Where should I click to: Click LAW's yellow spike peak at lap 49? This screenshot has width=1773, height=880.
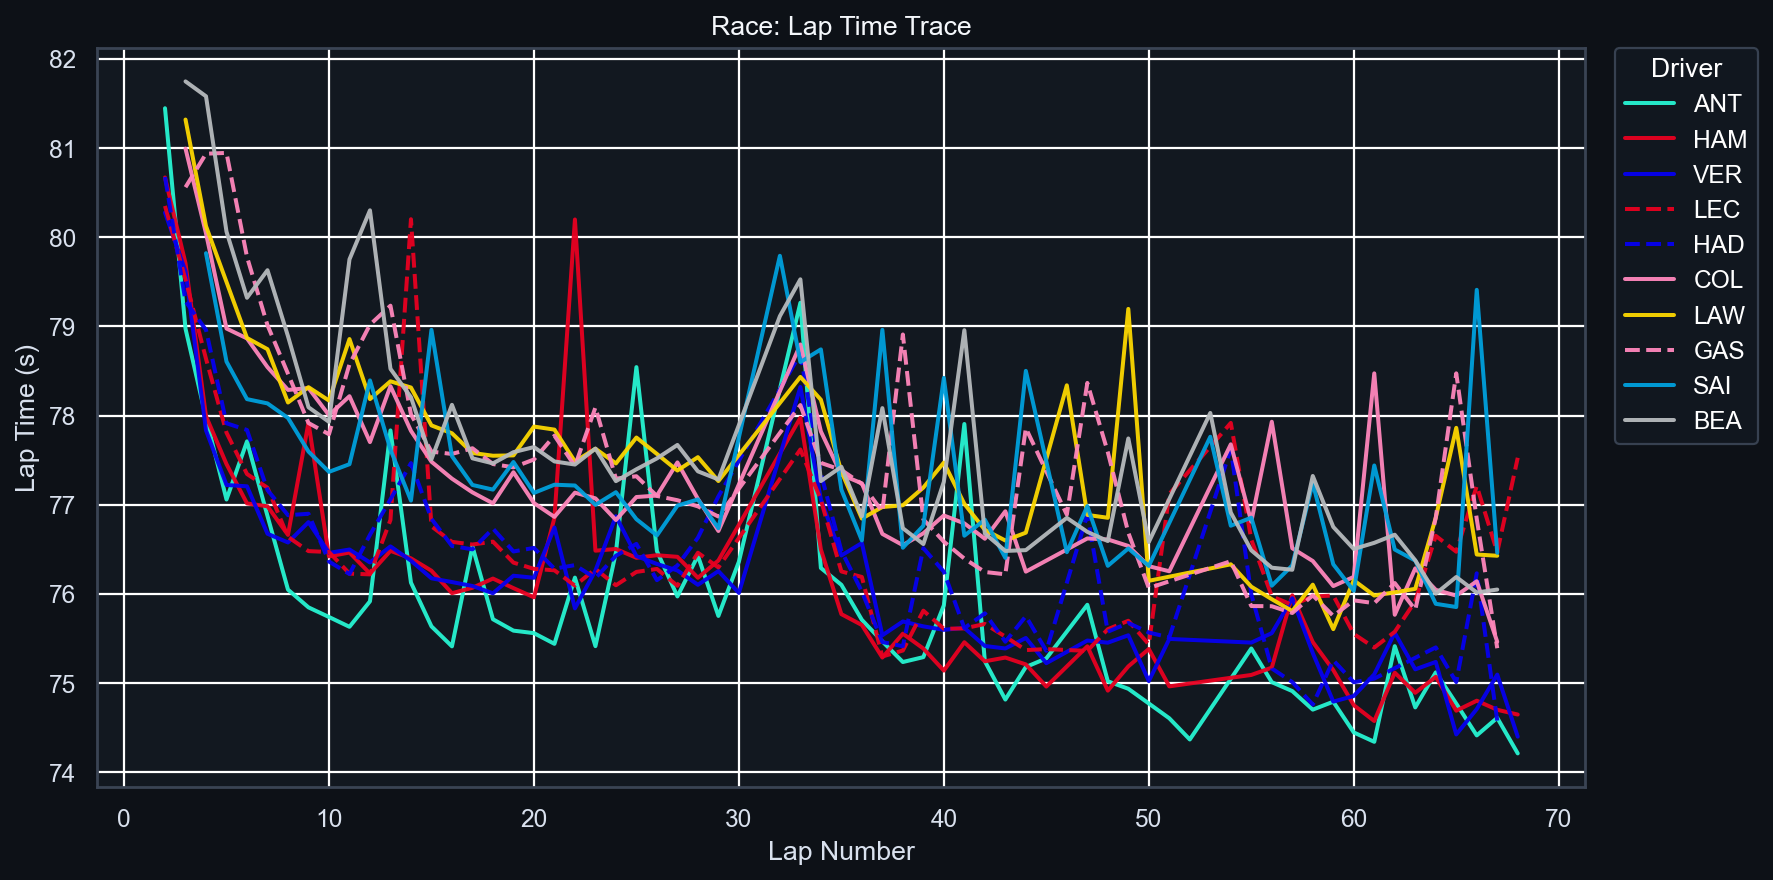1128,309
